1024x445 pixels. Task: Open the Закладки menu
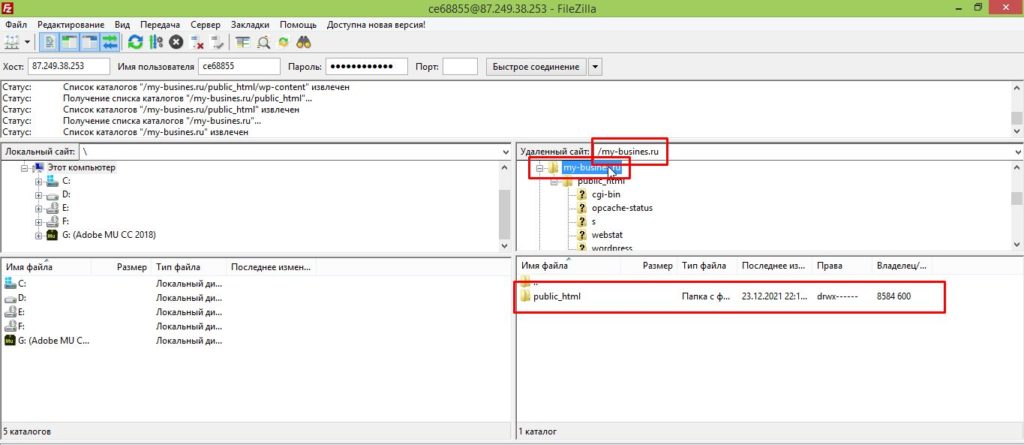pyautogui.click(x=251, y=24)
